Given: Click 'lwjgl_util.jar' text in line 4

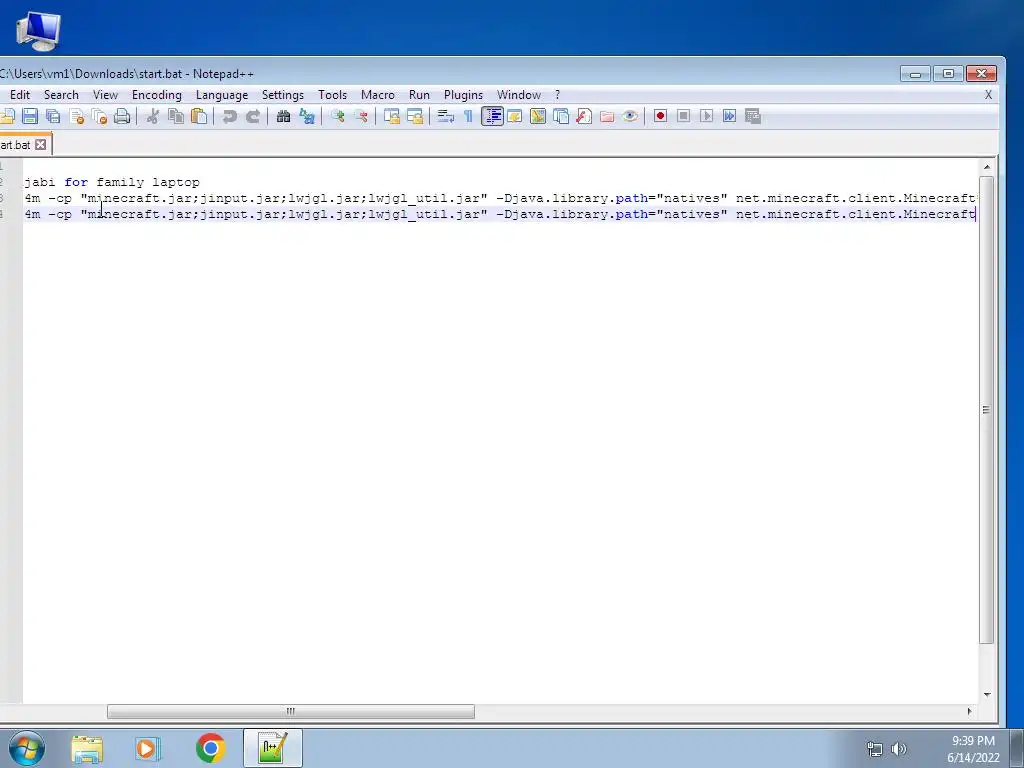Looking at the screenshot, I should tap(424, 214).
